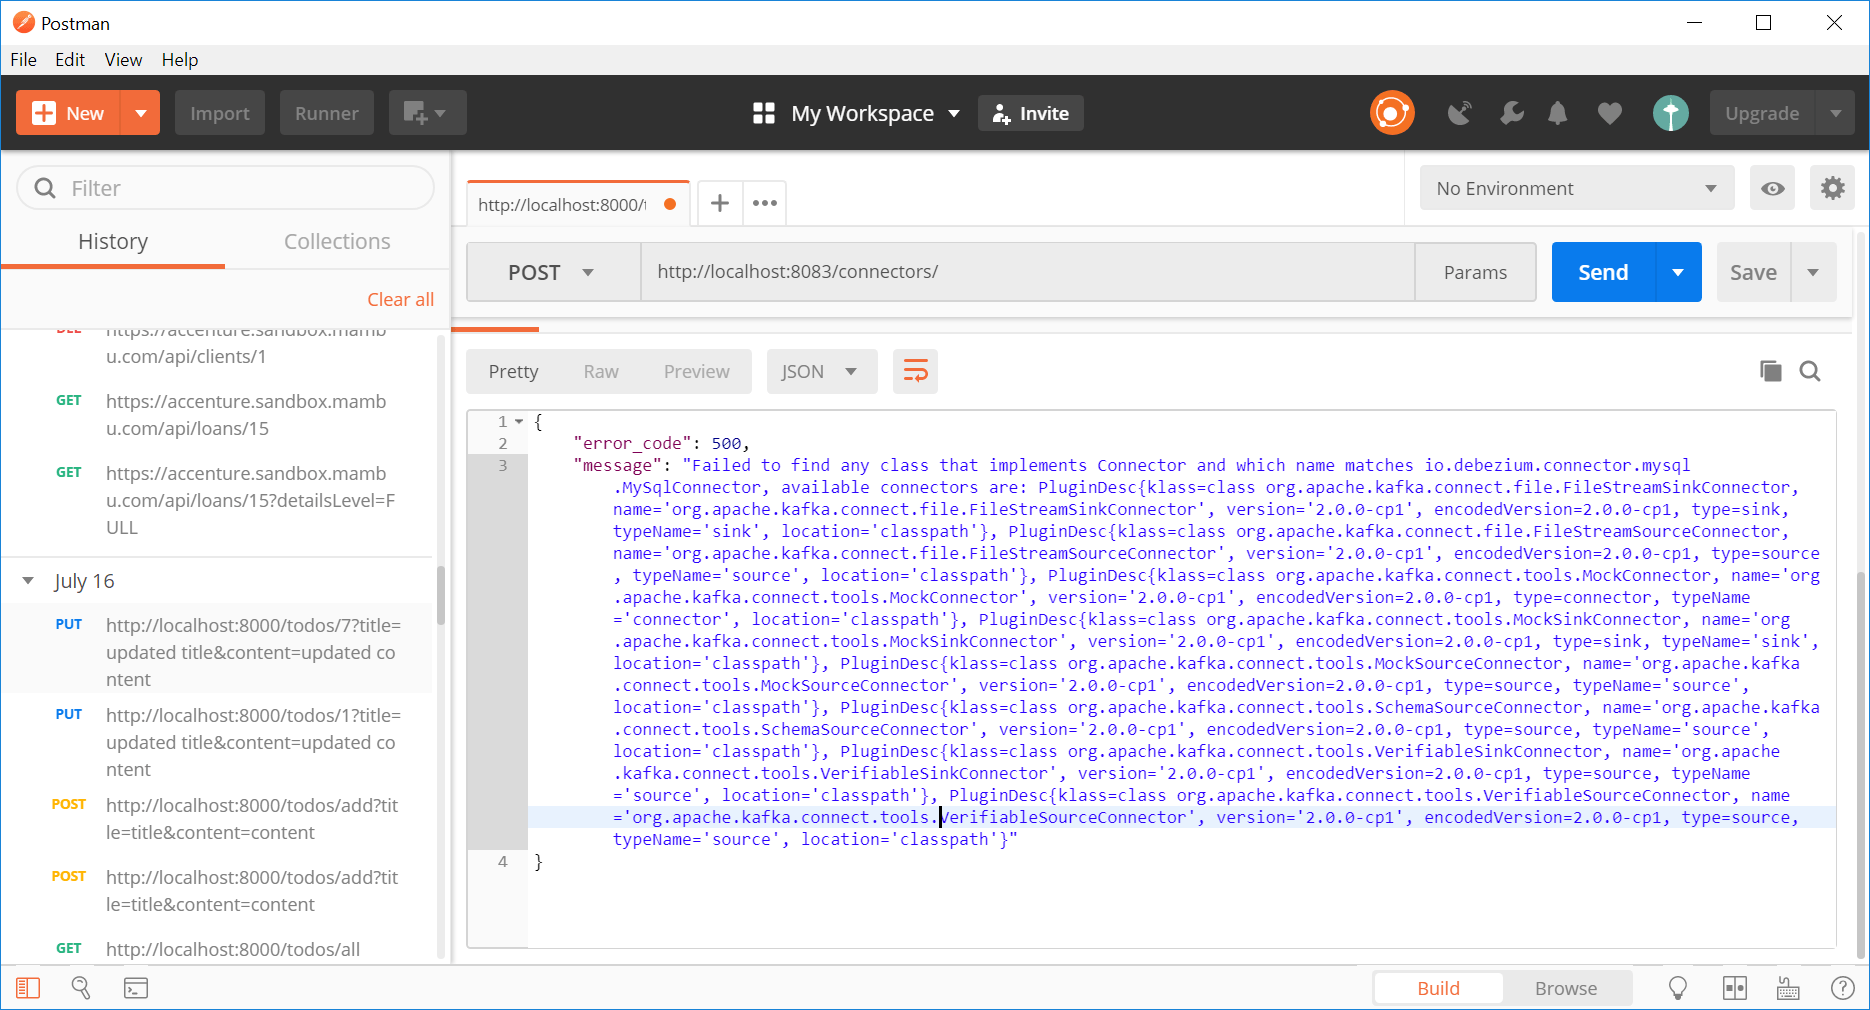The height and width of the screenshot is (1010, 1870).
Task: Open the bootcamp lightbulb icon
Action: point(1678,988)
